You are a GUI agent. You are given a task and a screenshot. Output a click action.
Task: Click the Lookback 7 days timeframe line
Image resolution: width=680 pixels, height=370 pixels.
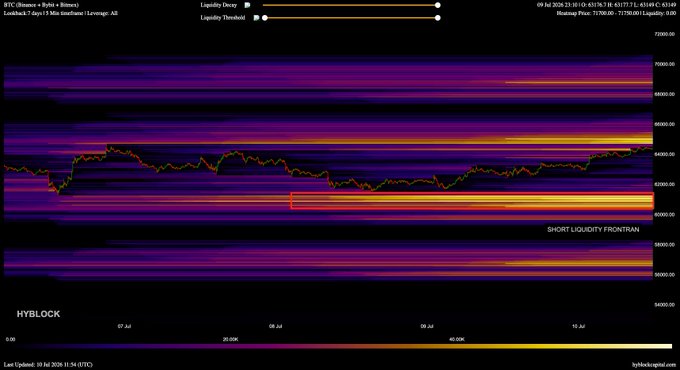point(61,13)
